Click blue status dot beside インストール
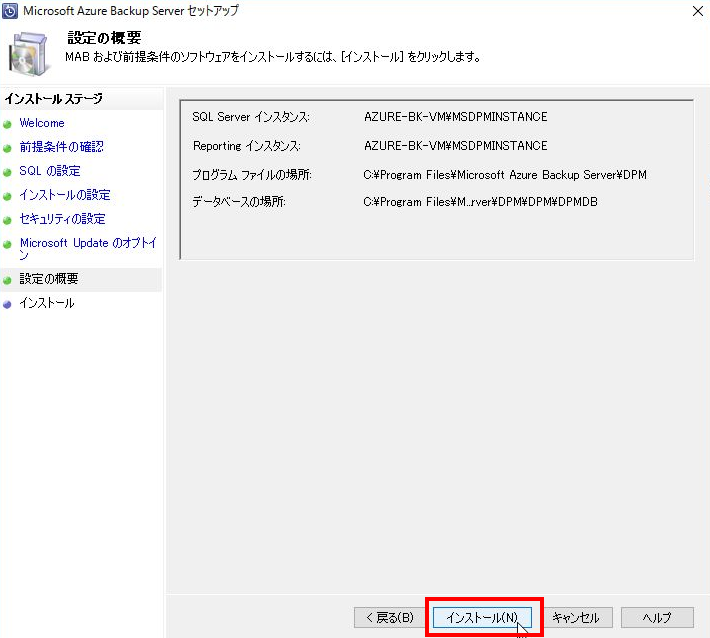 pyautogui.click(x=7, y=304)
